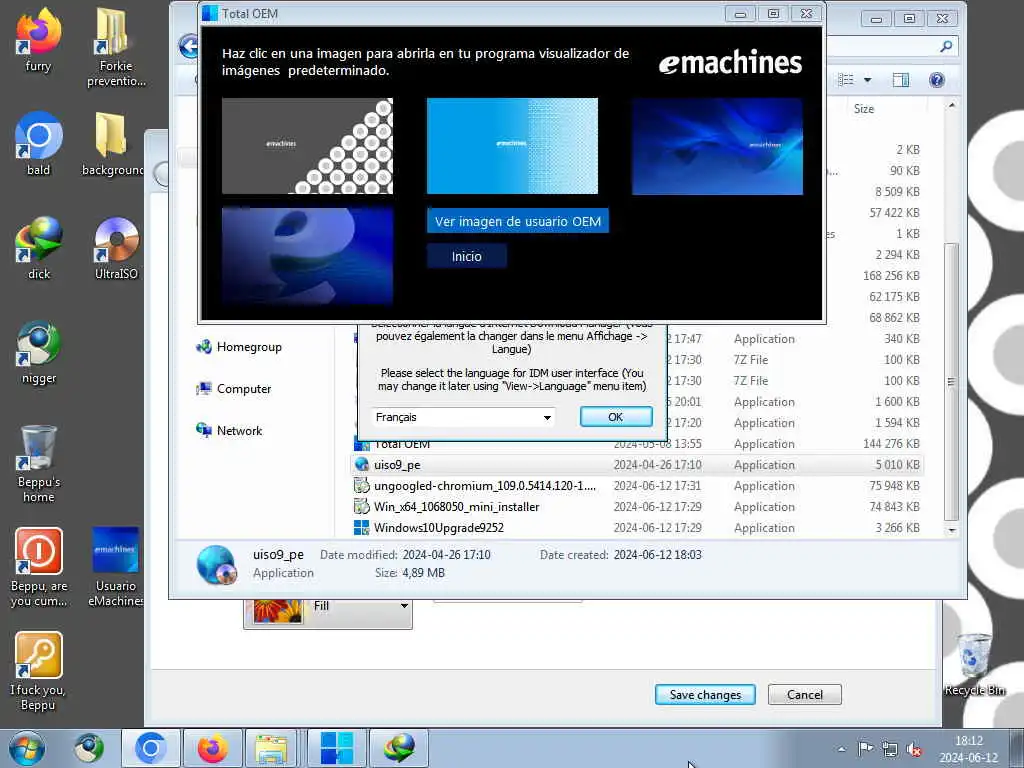
Task: Click the Explorer back arrow button
Action: click(x=189, y=46)
